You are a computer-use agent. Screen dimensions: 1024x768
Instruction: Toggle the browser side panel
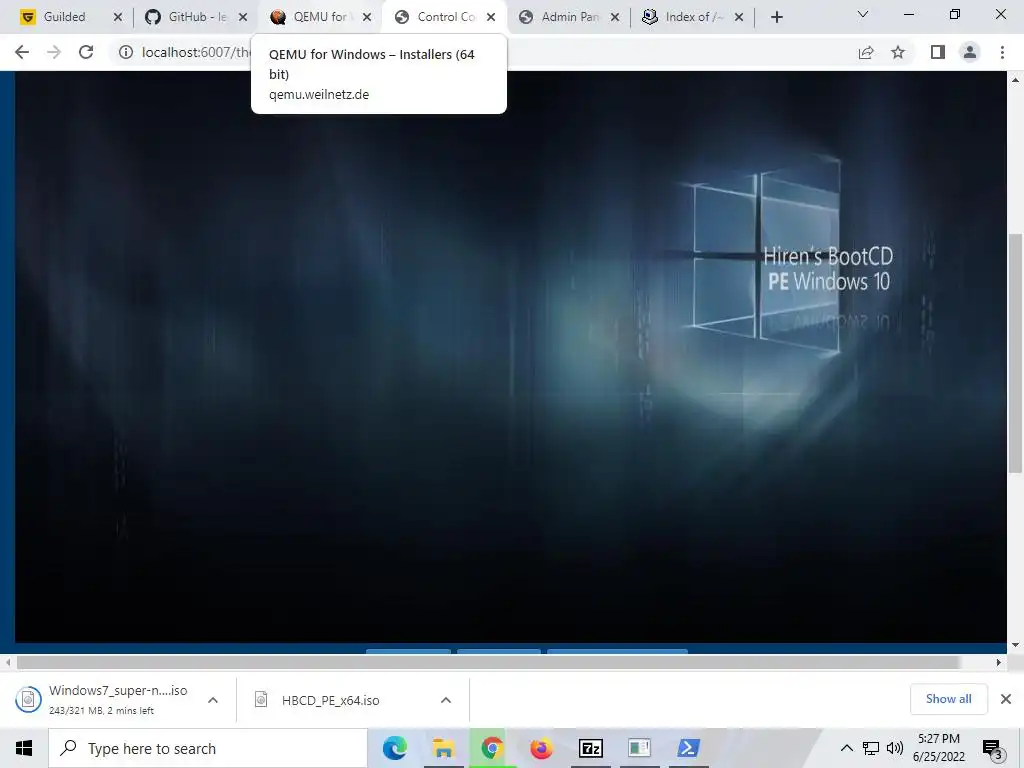coord(938,52)
